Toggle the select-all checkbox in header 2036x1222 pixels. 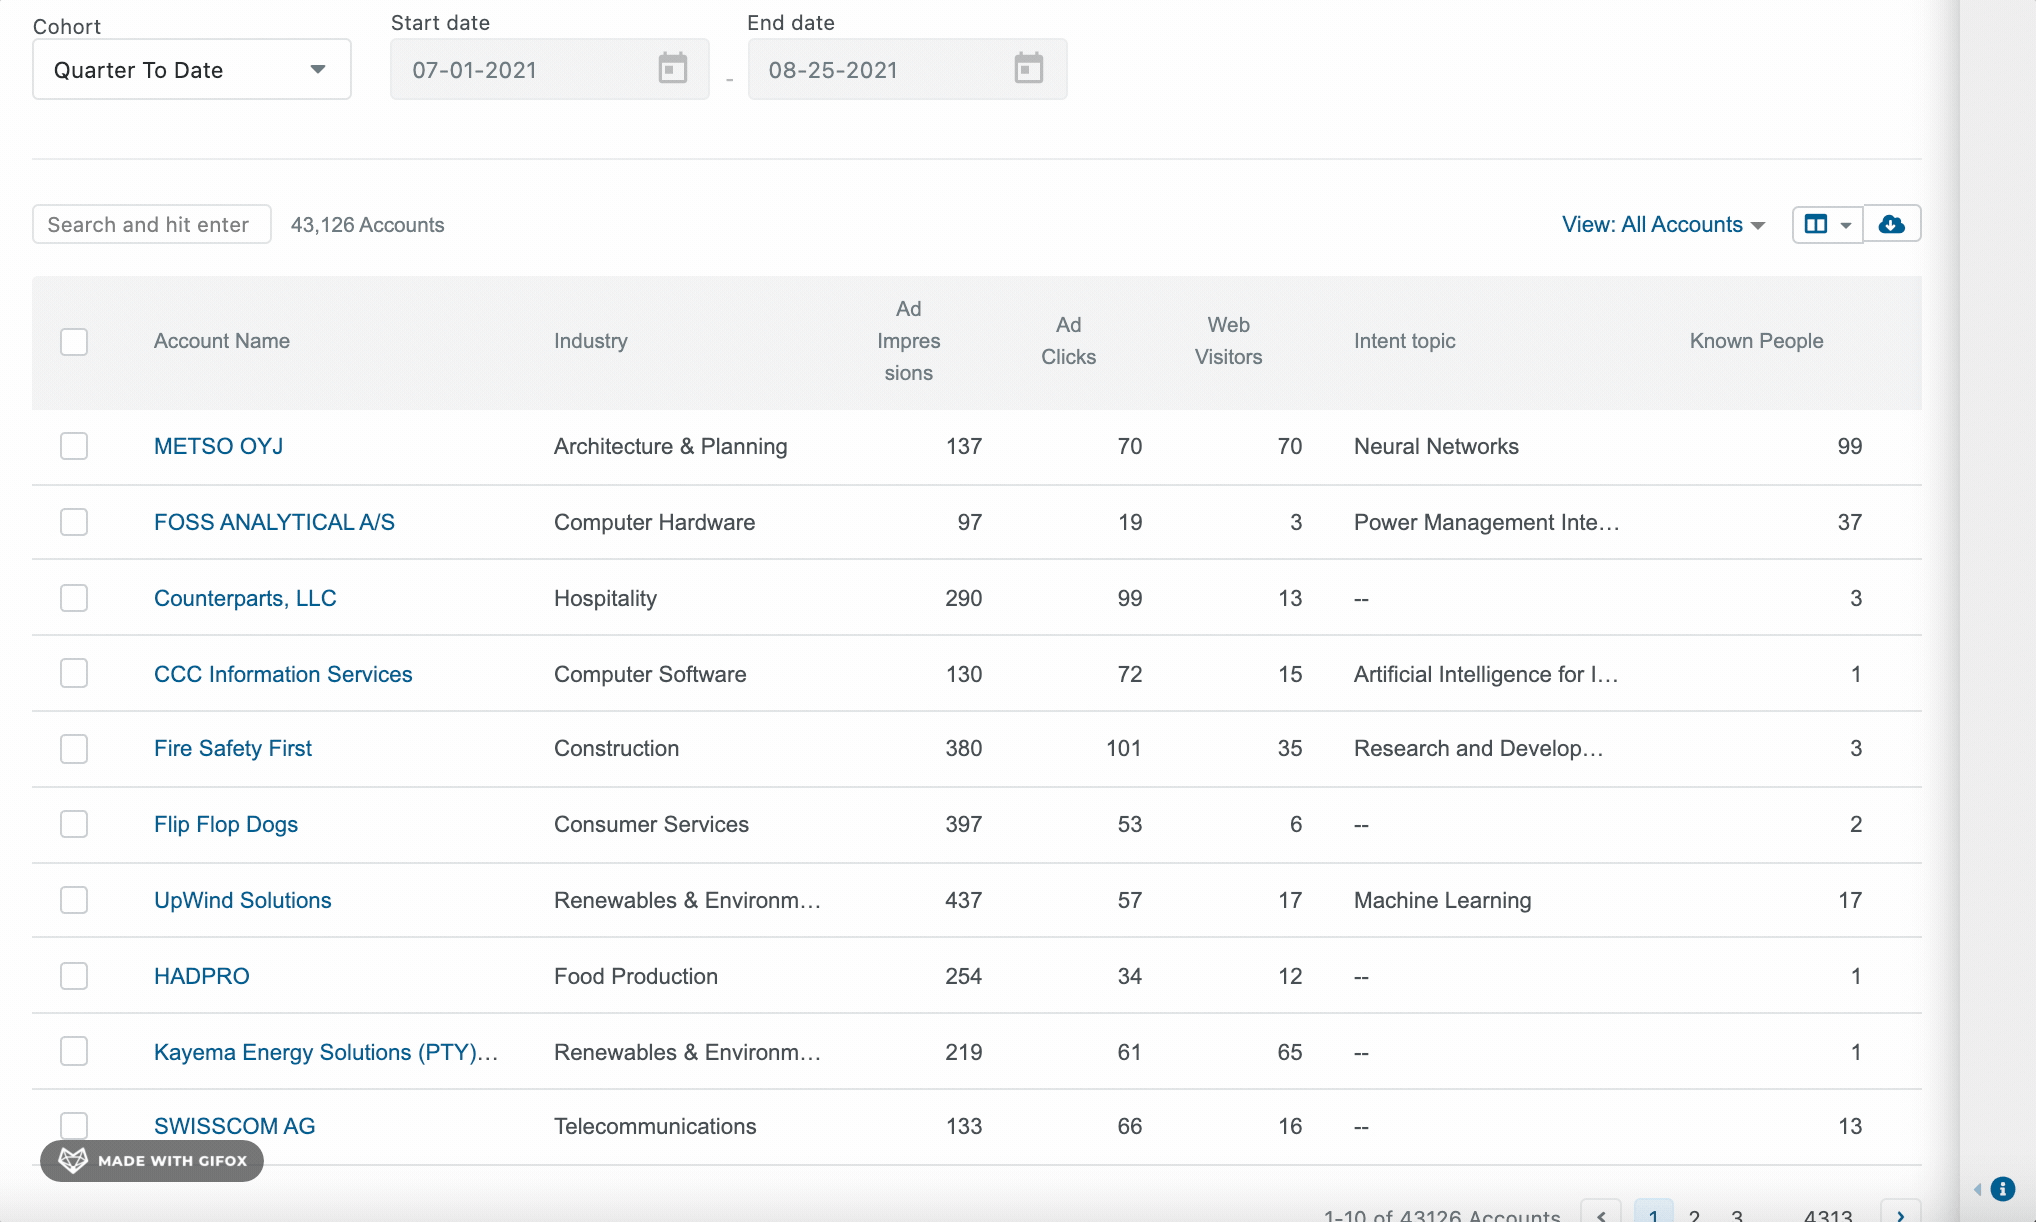(x=74, y=342)
